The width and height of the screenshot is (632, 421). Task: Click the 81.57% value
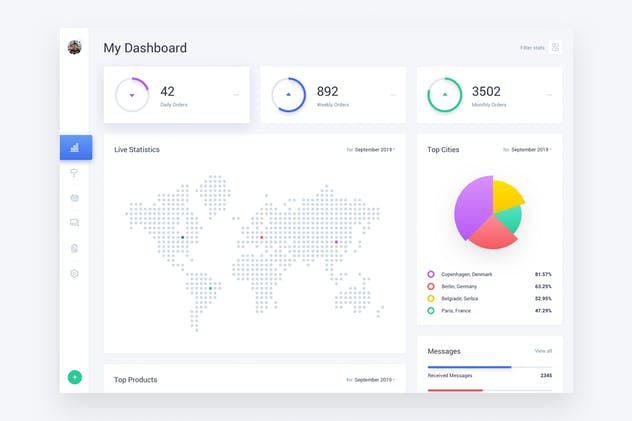(543, 274)
